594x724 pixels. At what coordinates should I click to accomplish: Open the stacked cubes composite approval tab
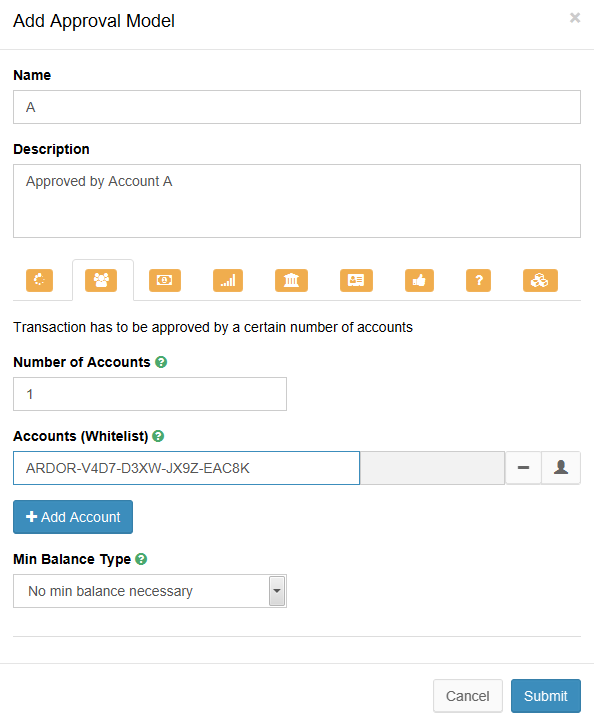click(x=540, y=280)
